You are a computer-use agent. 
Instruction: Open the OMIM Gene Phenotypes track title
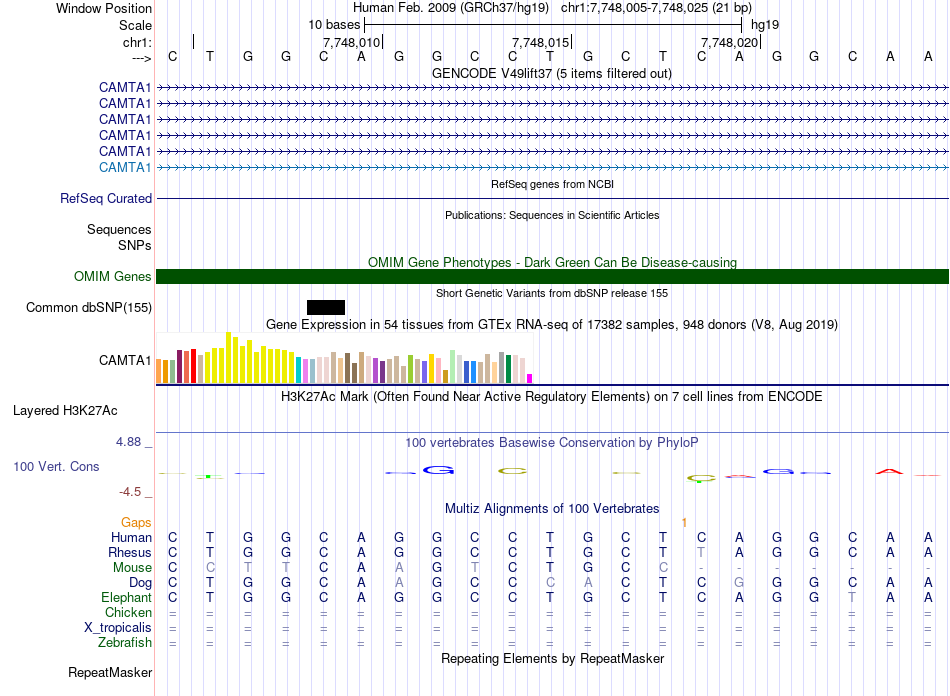click(552, 262)
